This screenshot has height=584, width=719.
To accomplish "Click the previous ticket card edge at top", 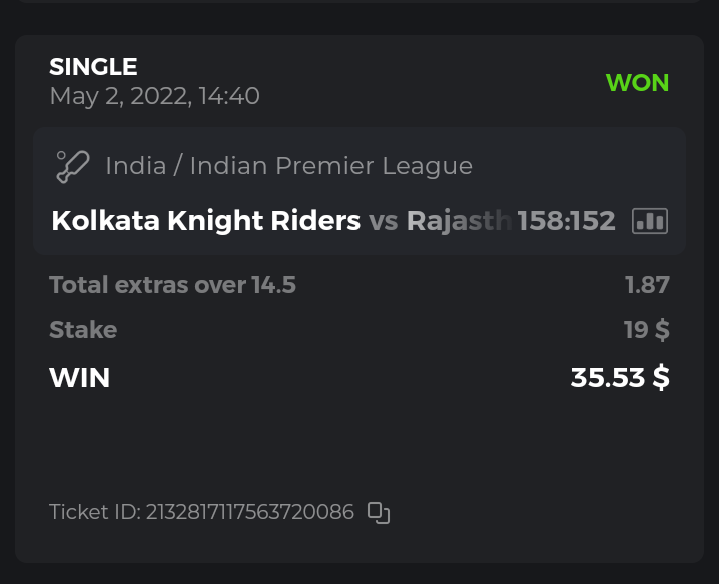I will click(x=359, y=2).
